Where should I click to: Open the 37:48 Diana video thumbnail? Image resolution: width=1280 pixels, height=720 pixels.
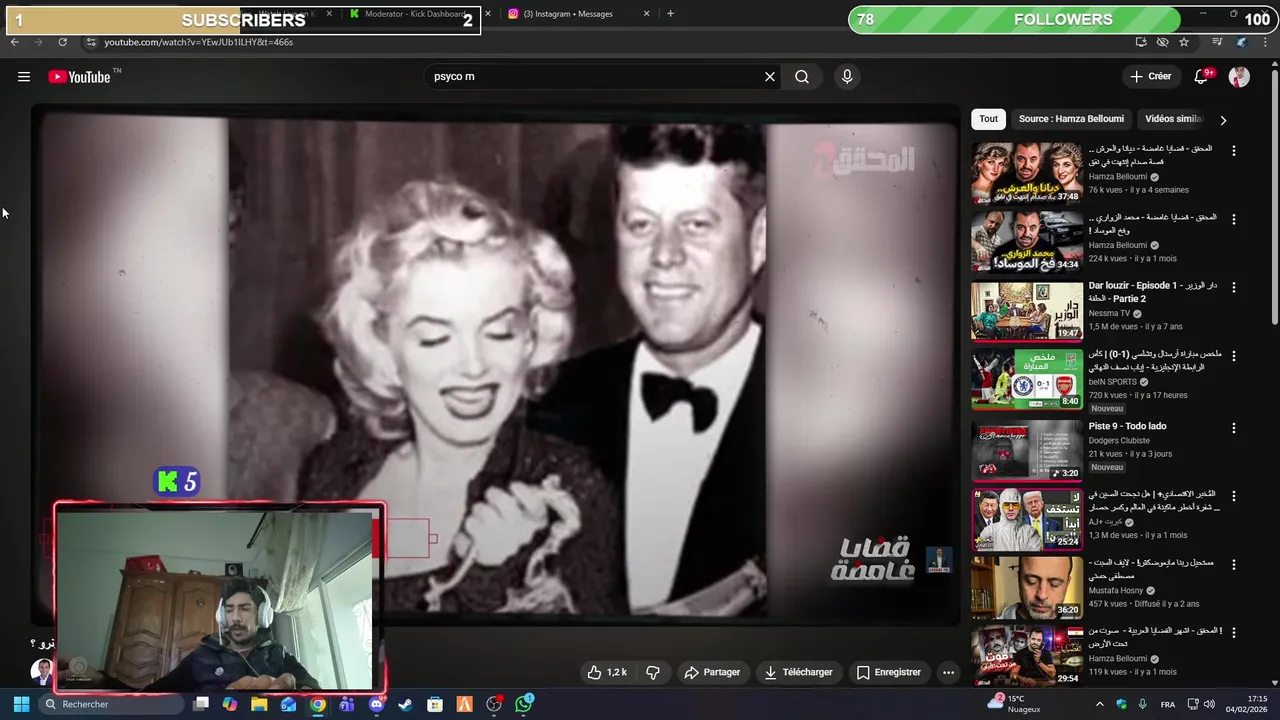[1027, 173]
